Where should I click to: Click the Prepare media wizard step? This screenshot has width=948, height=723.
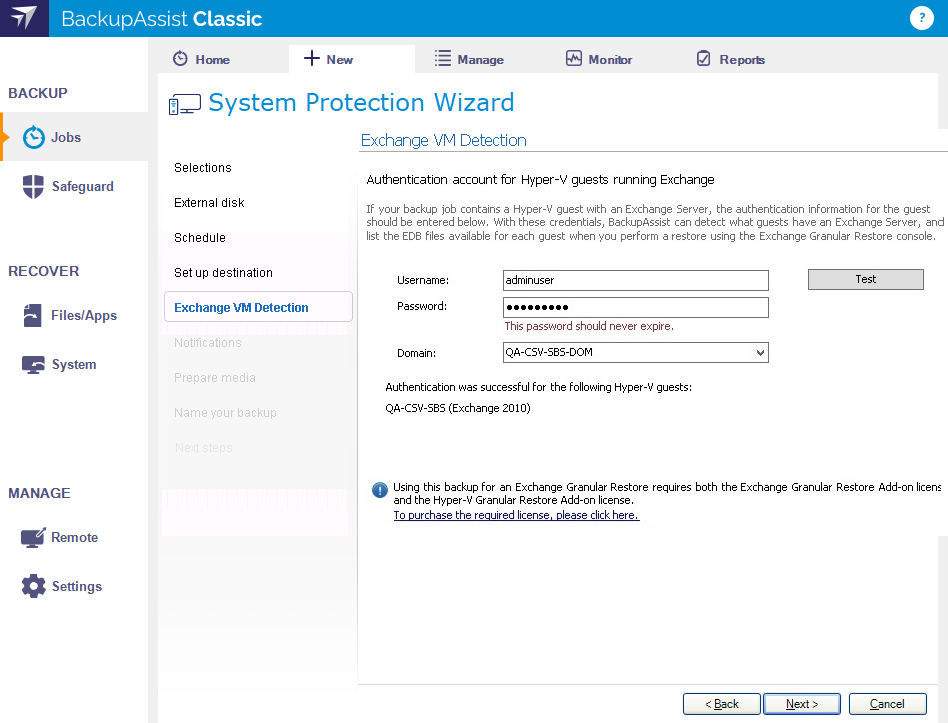tap(215, 378)
